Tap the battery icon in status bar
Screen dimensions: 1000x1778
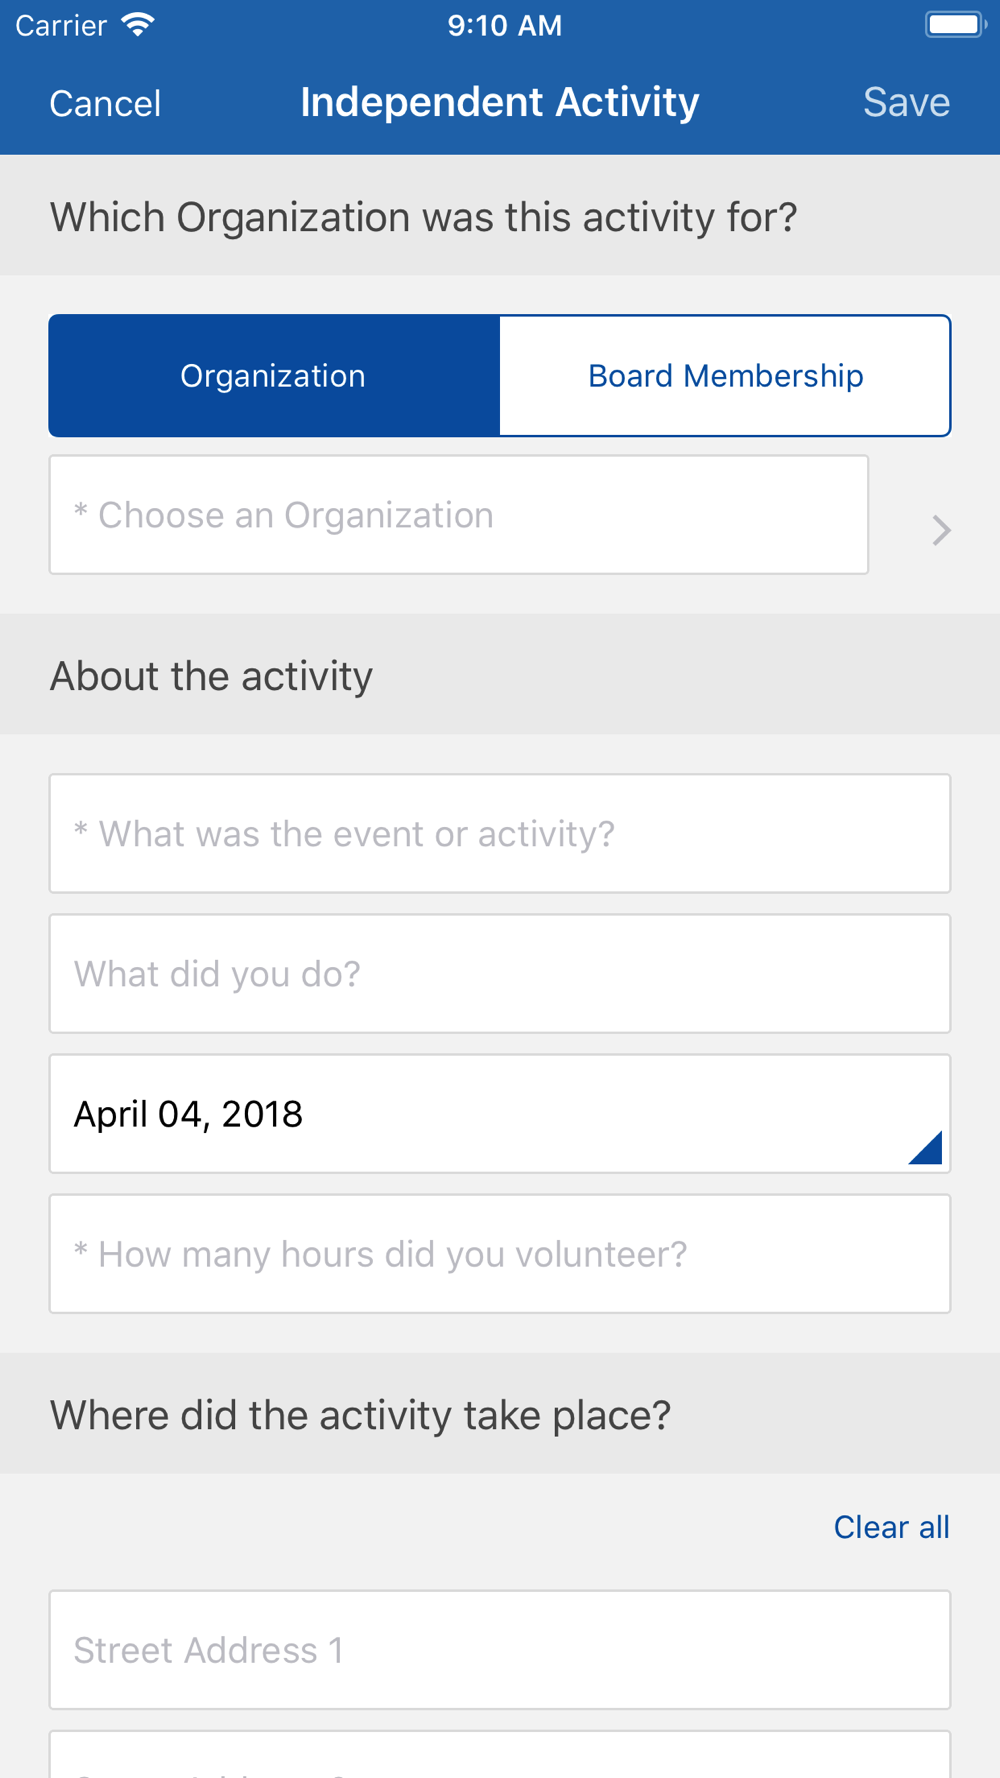(955, 25)
